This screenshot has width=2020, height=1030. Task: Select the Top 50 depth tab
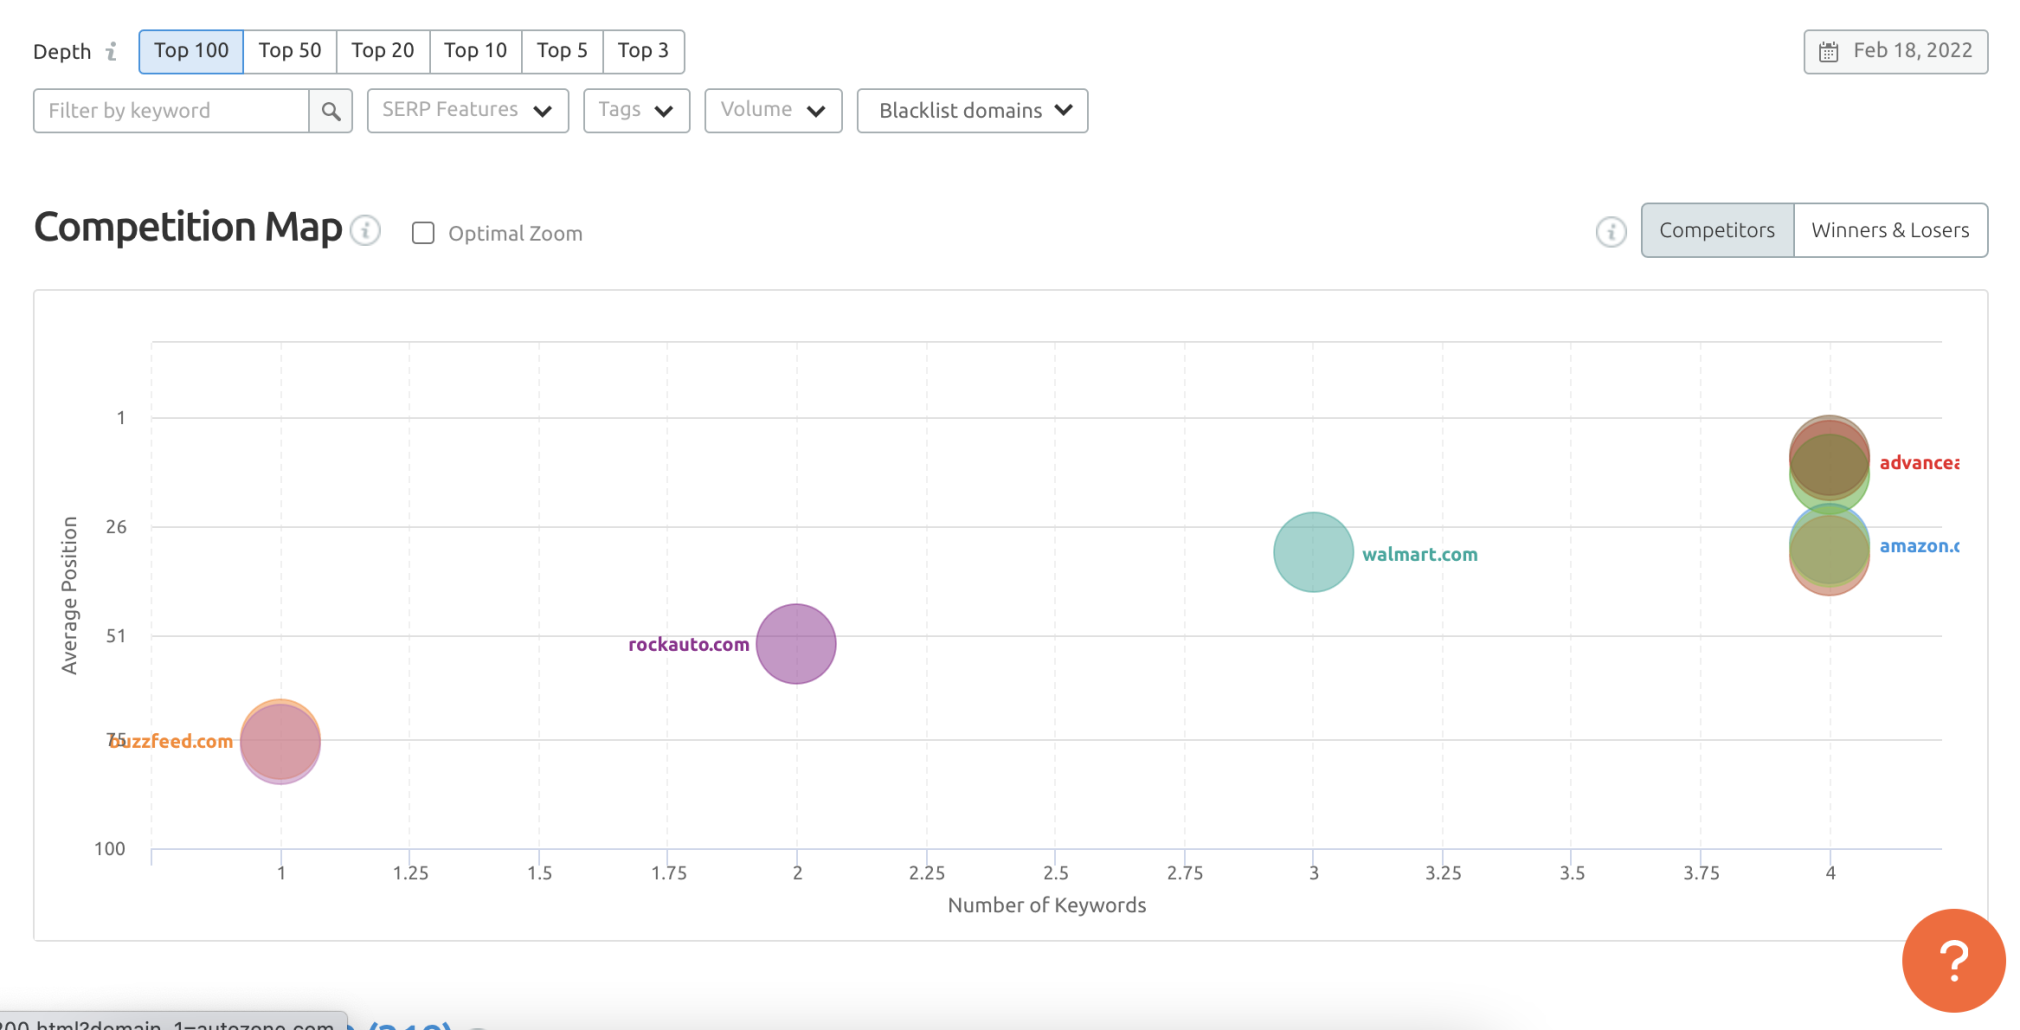(x=290, y=51)
